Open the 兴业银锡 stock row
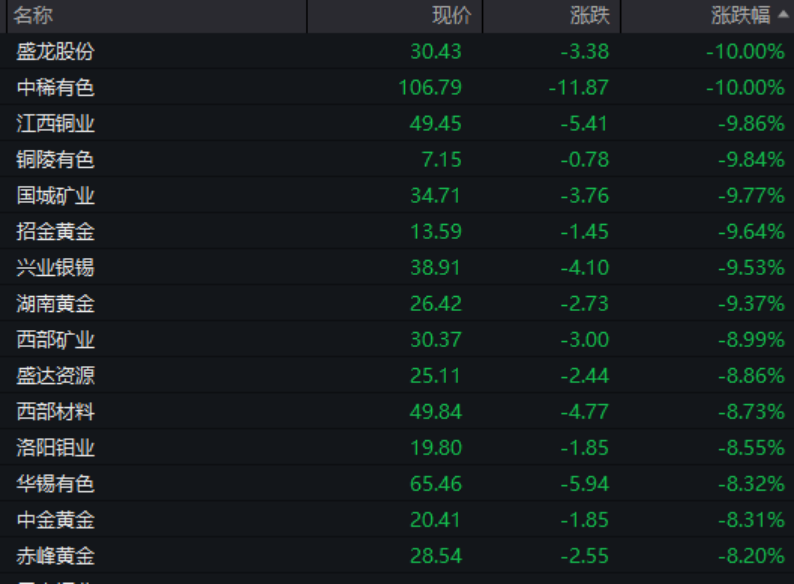794x584 pixels. [397, 267]
